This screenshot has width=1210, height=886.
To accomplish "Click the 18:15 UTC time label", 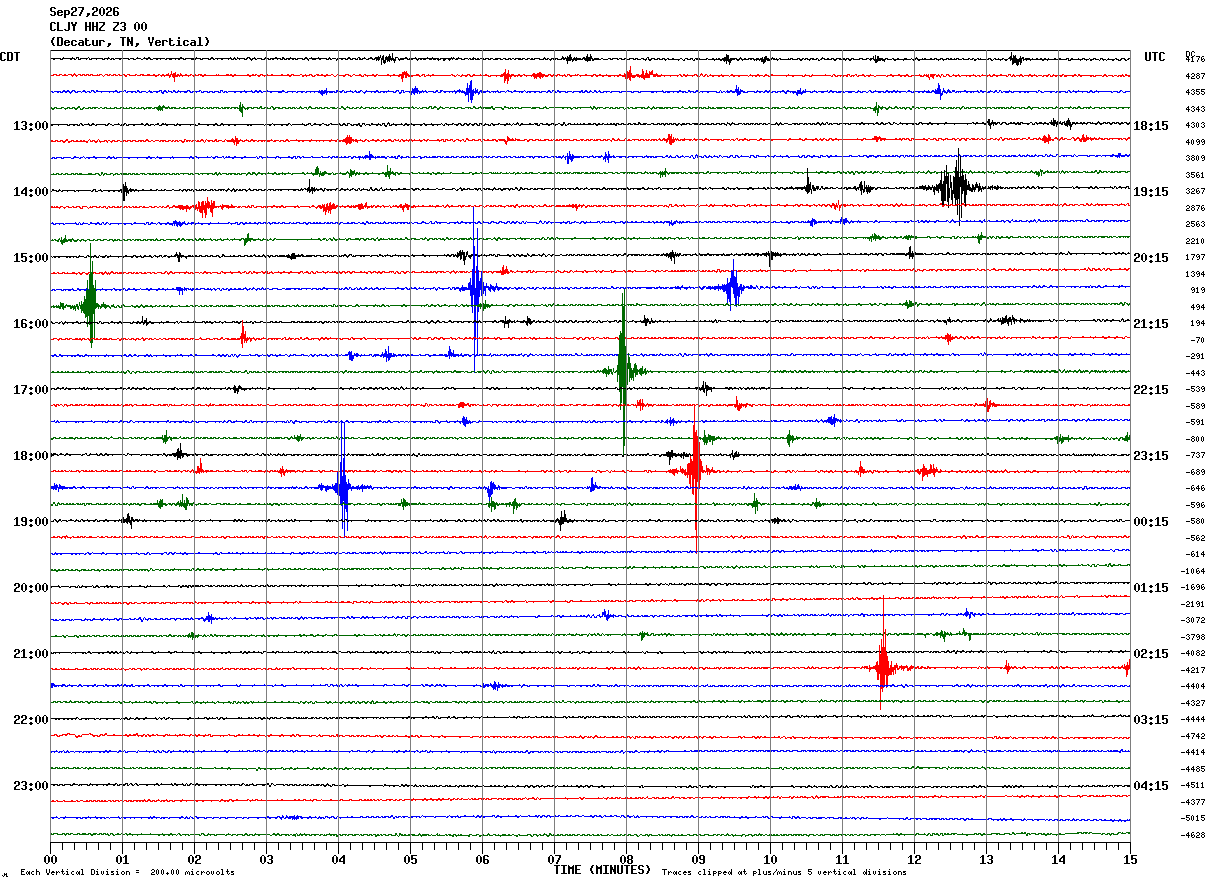I will tap(1152, 126).
